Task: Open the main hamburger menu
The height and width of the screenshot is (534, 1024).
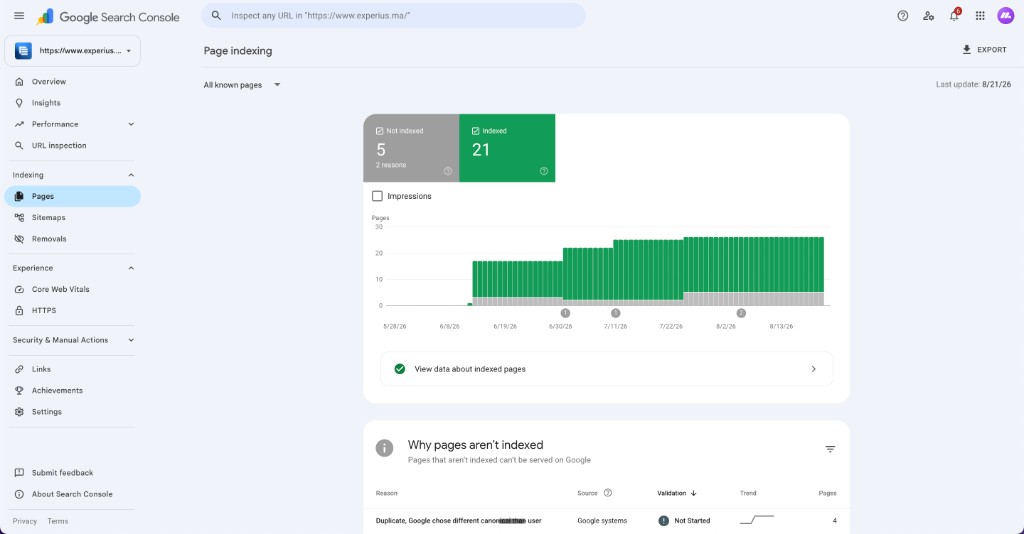Action: click(19, 16)
